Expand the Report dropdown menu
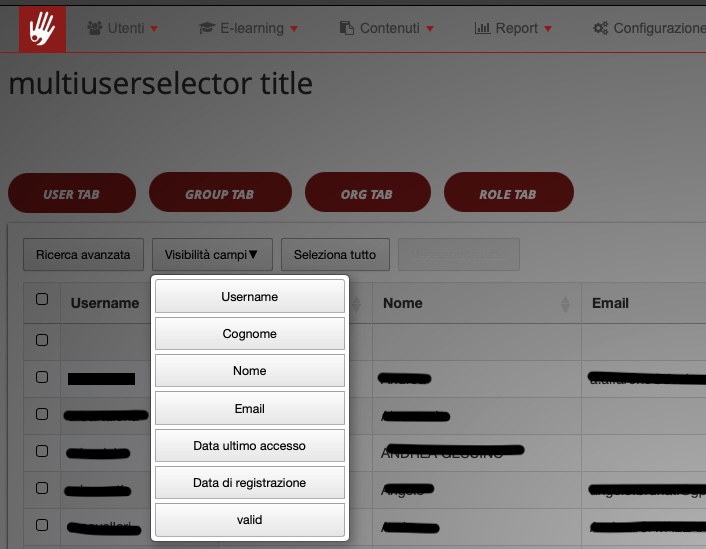This screenshot has width=706, height=549. tap(513, 28)
